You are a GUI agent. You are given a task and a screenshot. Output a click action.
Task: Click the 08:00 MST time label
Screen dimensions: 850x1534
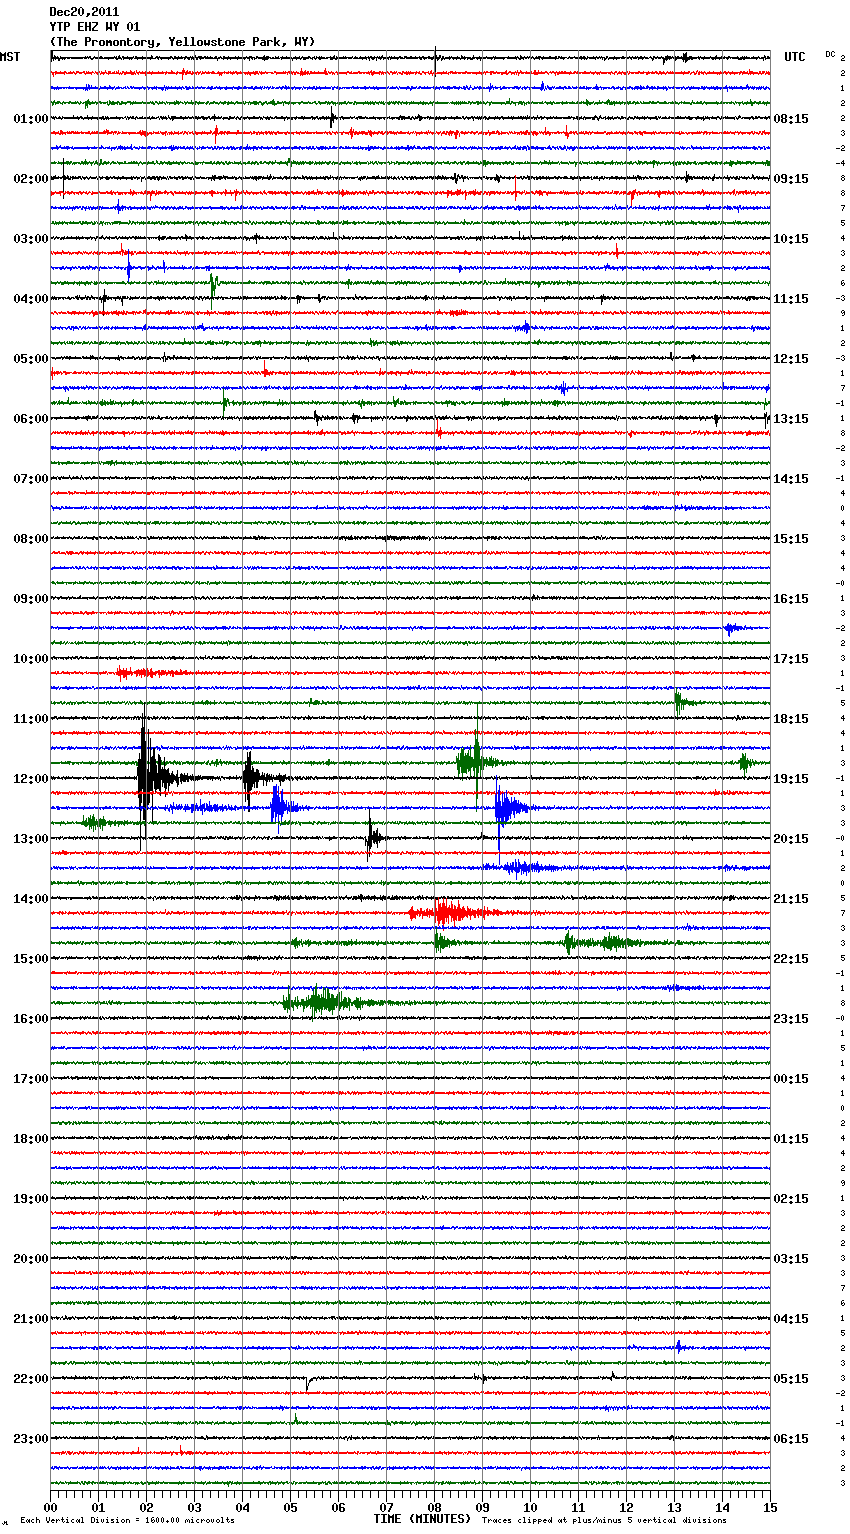(31, 539)
